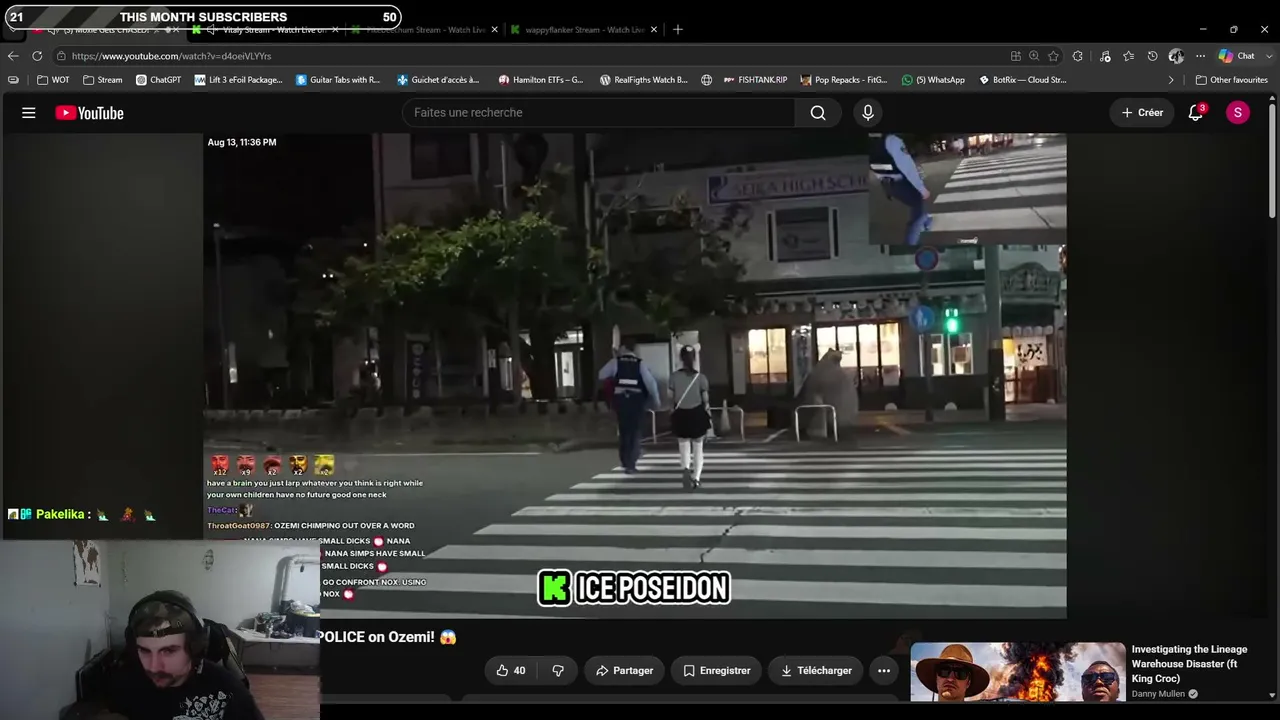Show more bookmarks with the chevron

click(1171, 80)
